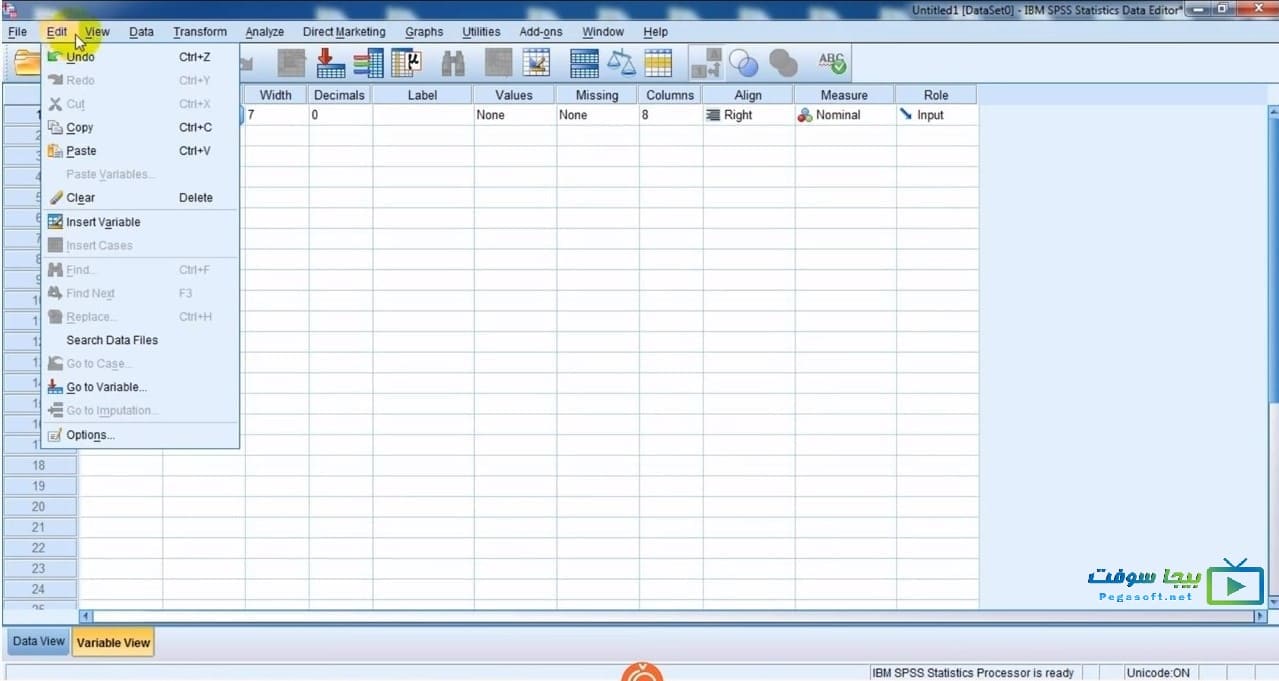Open the Direct Marketing menu

(x=344, y=32)
